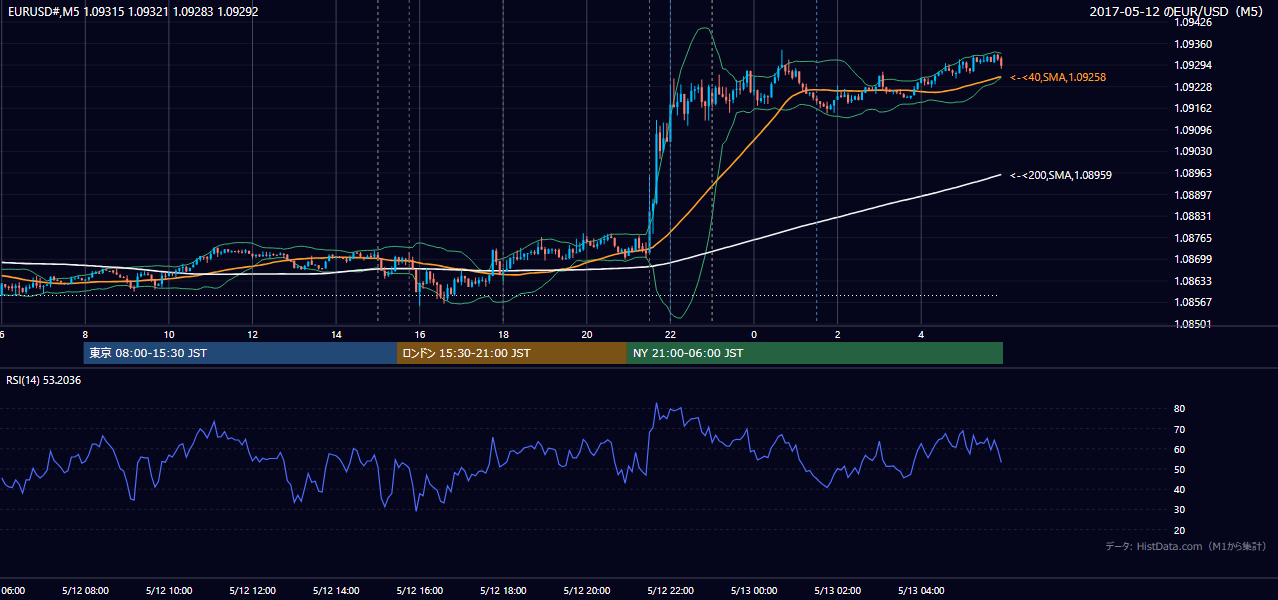The width and height of the screenshot is (1278, 600).
Task: Click hour label 16 under the price chart
Action: pos(420,334)
